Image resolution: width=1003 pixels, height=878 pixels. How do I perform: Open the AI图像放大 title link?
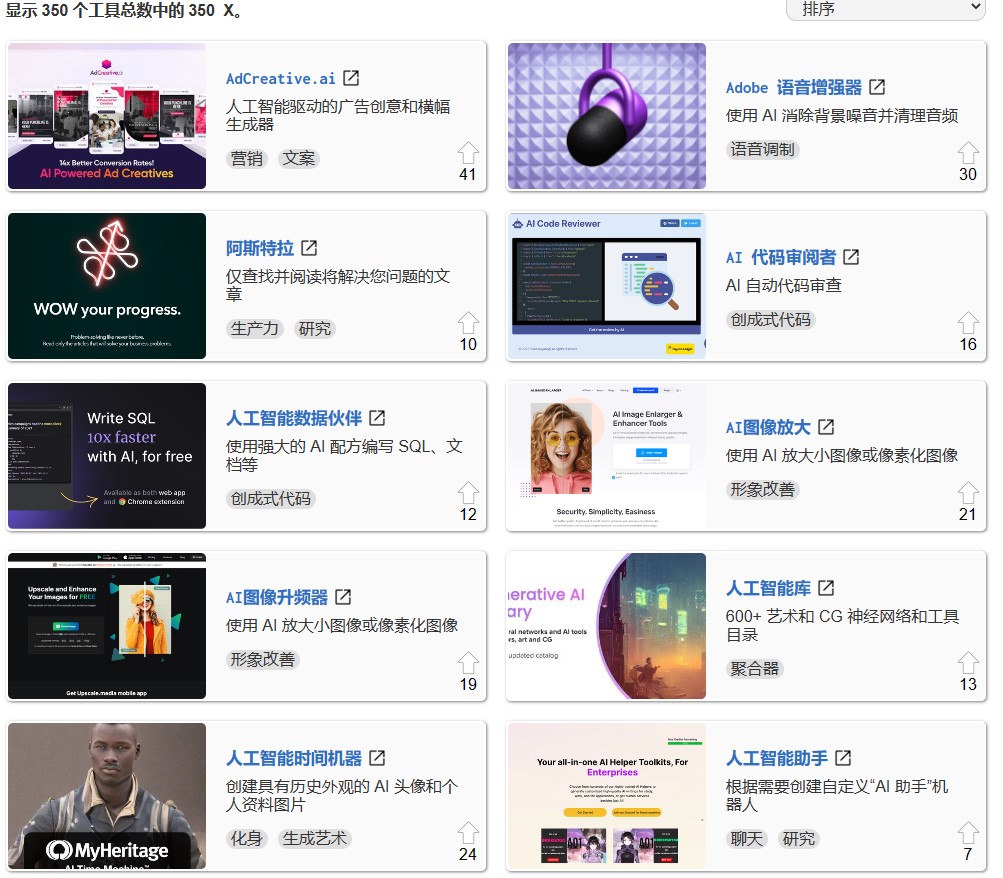[x=768, y=427]
